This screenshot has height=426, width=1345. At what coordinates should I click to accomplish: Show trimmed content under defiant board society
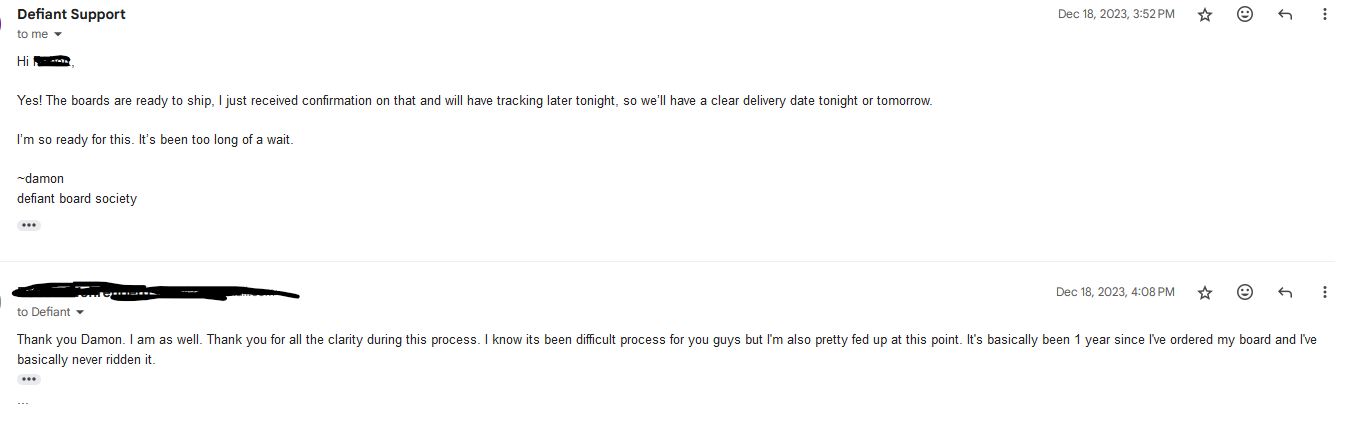pos(29,225)
